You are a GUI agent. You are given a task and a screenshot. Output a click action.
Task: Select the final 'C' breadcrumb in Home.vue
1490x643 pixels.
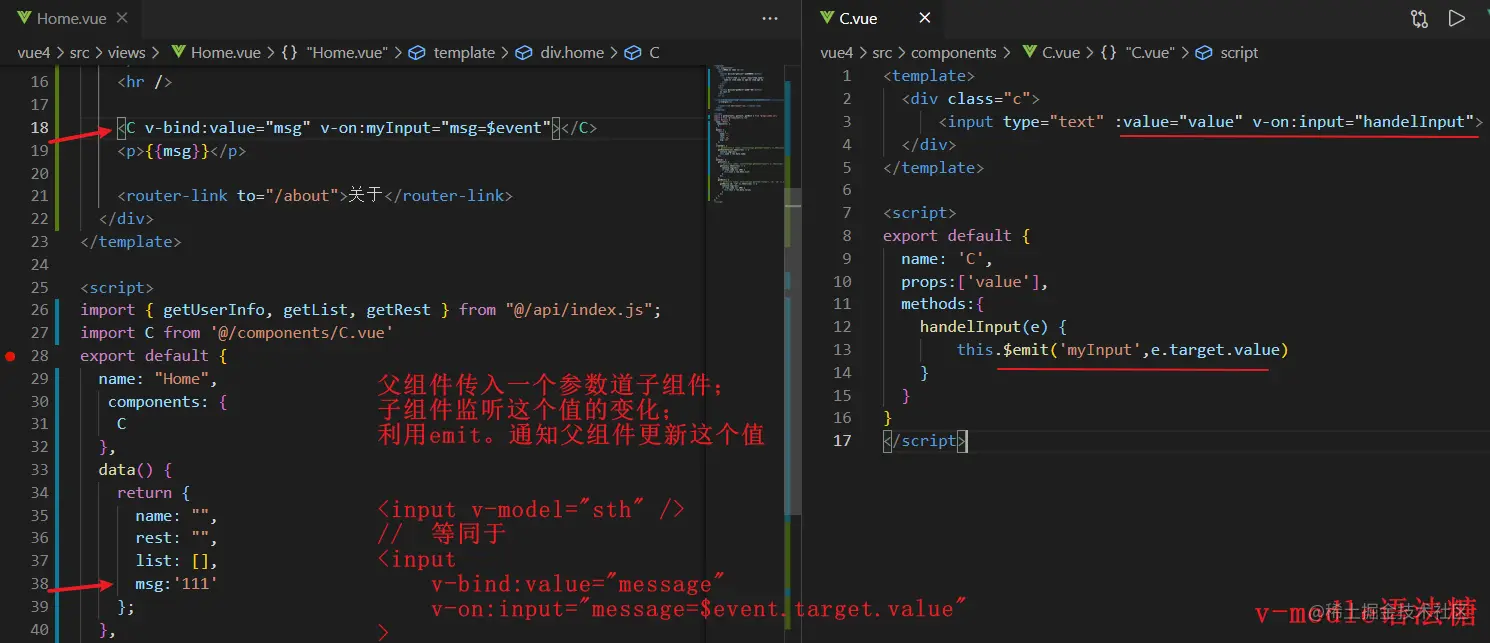click(x=654, y=53)
